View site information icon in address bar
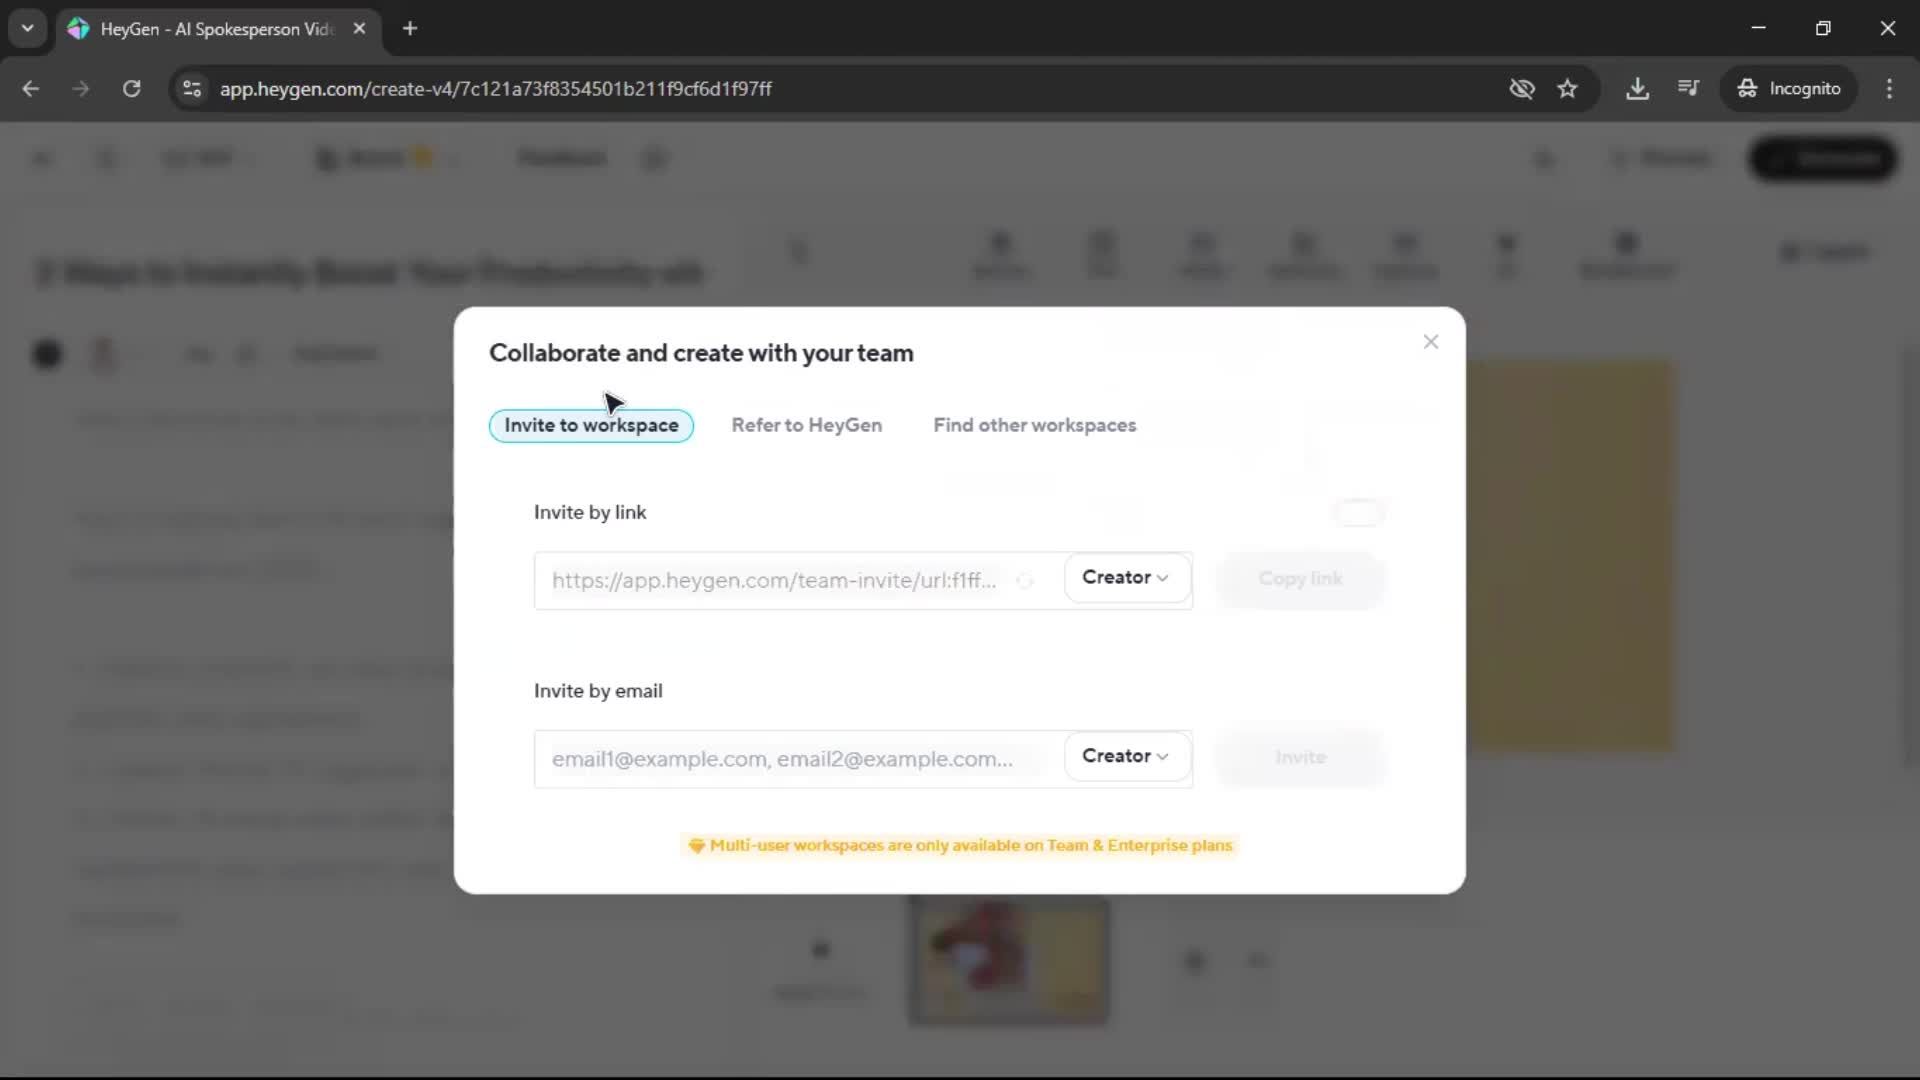Viewport: 1920px width, 1080px height. 192,88
